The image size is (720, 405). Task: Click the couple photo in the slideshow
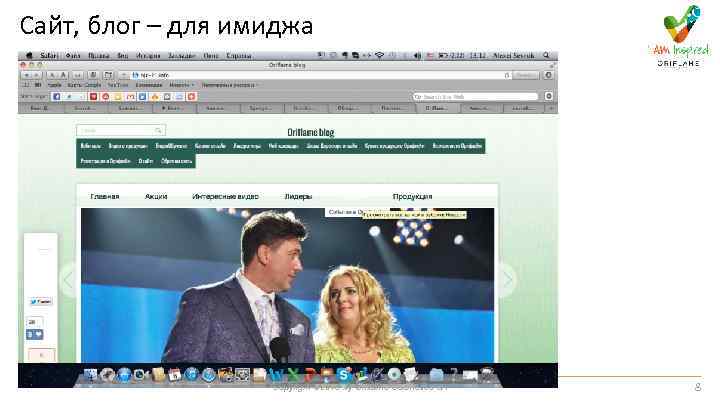coord(287,285)
